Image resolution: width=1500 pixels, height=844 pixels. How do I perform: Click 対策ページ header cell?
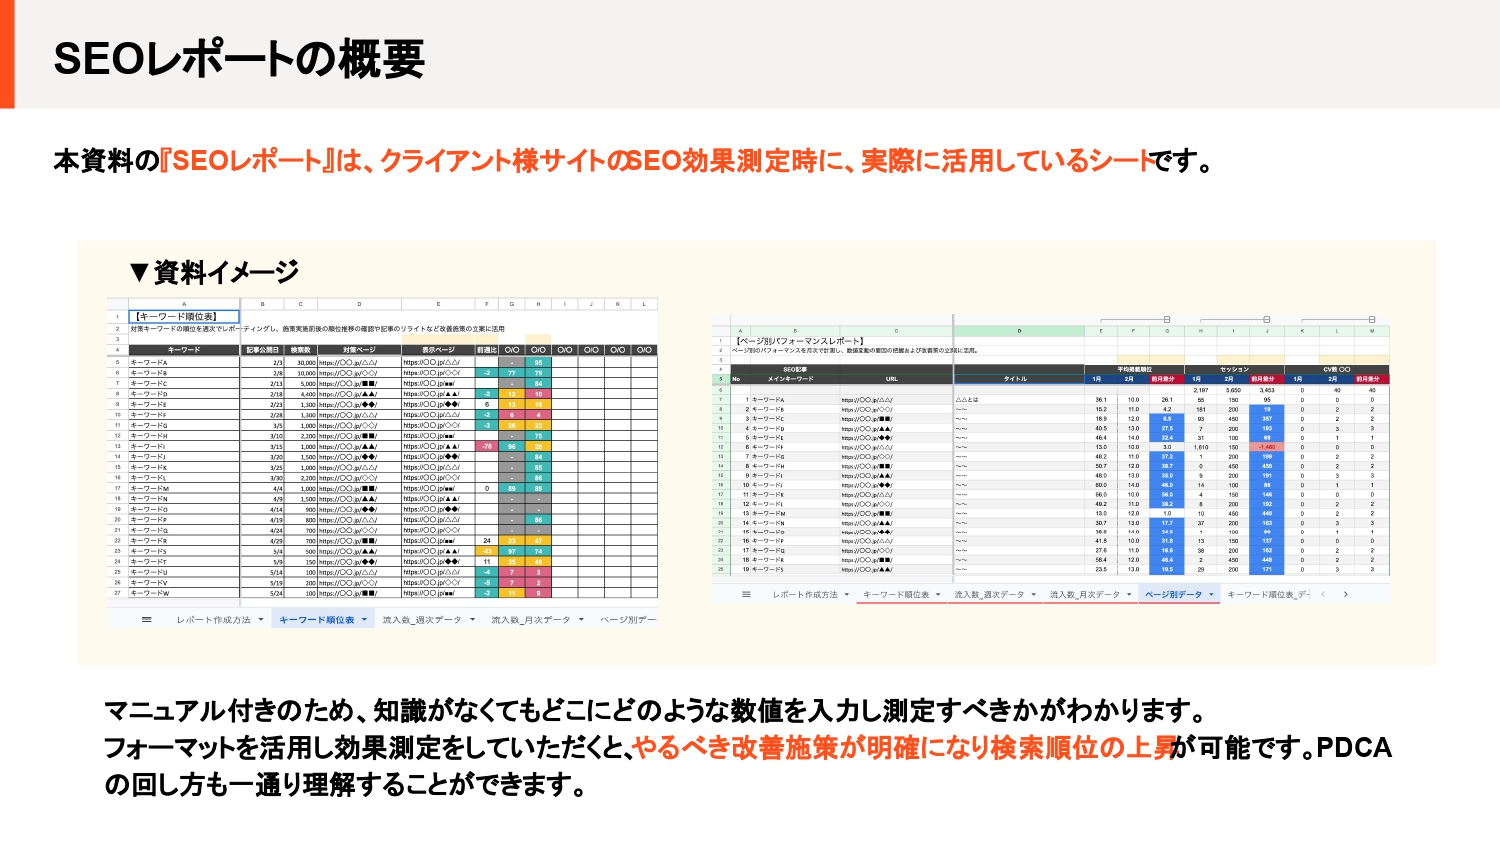[359, 350]
